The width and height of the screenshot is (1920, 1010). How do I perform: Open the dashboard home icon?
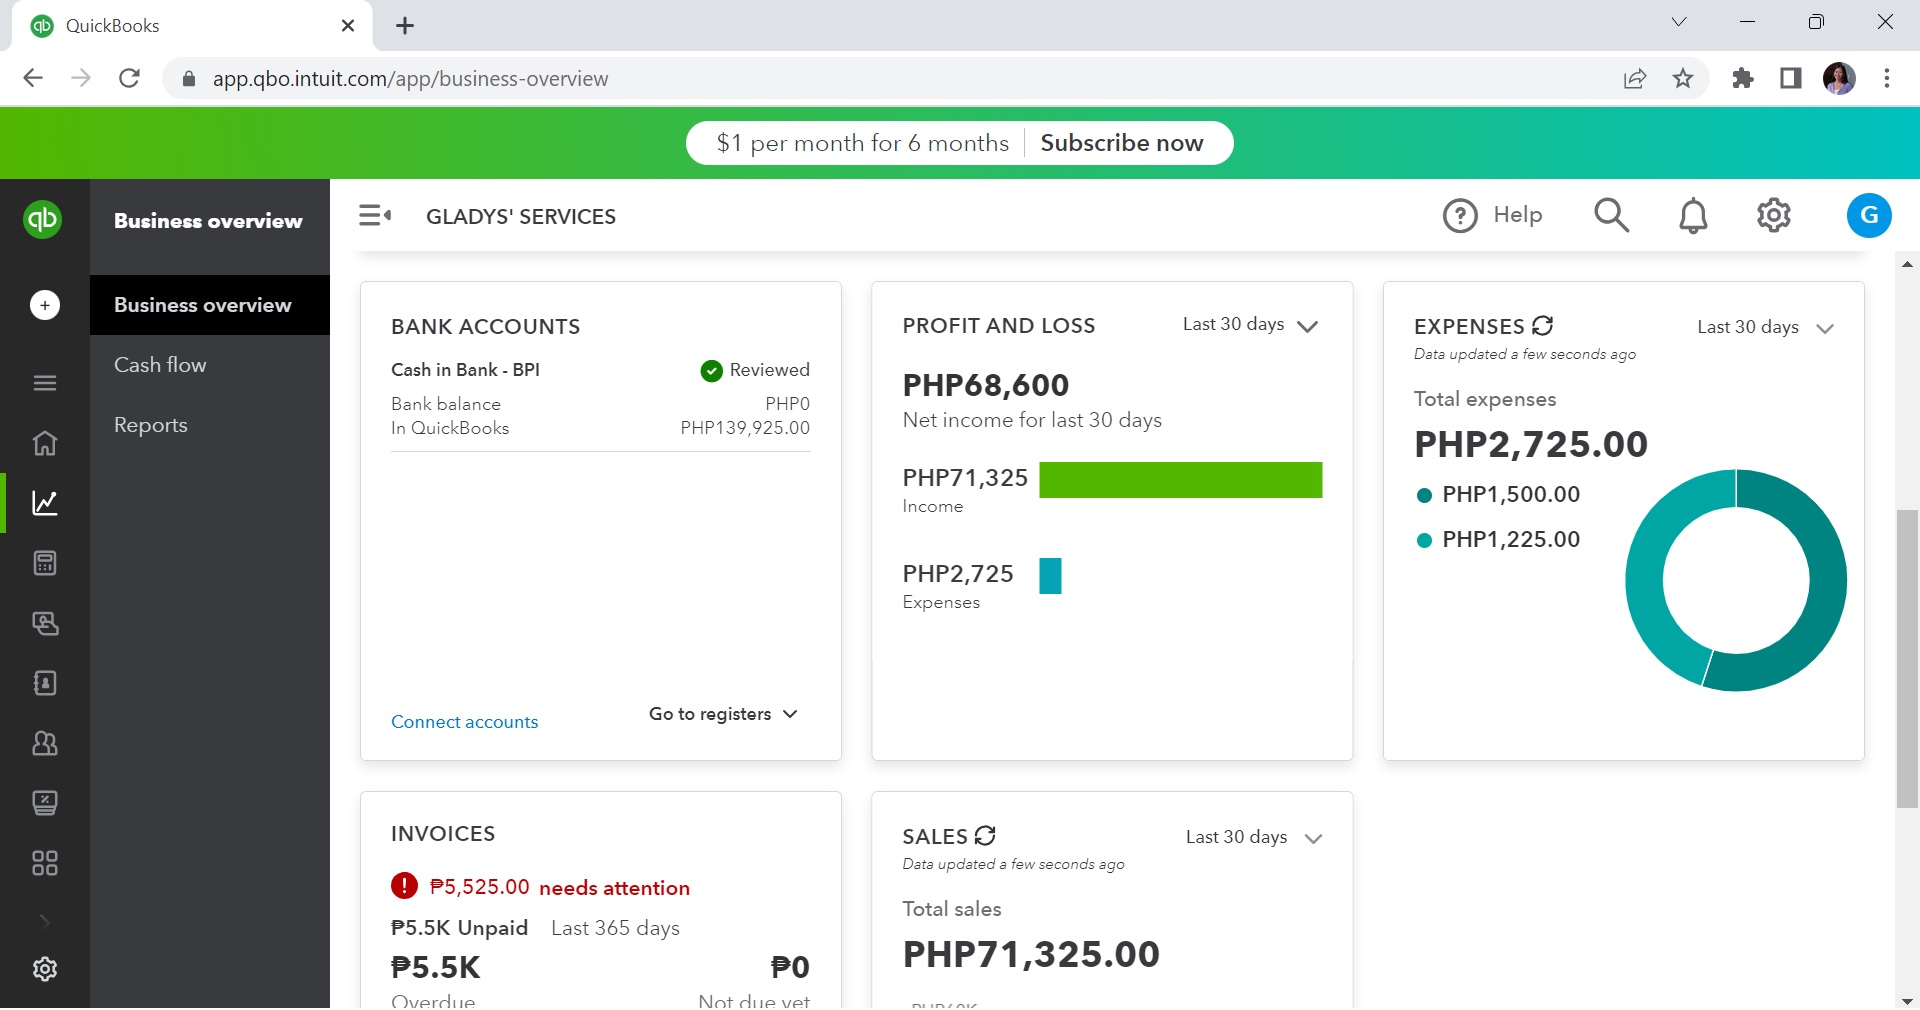(45, 443)
